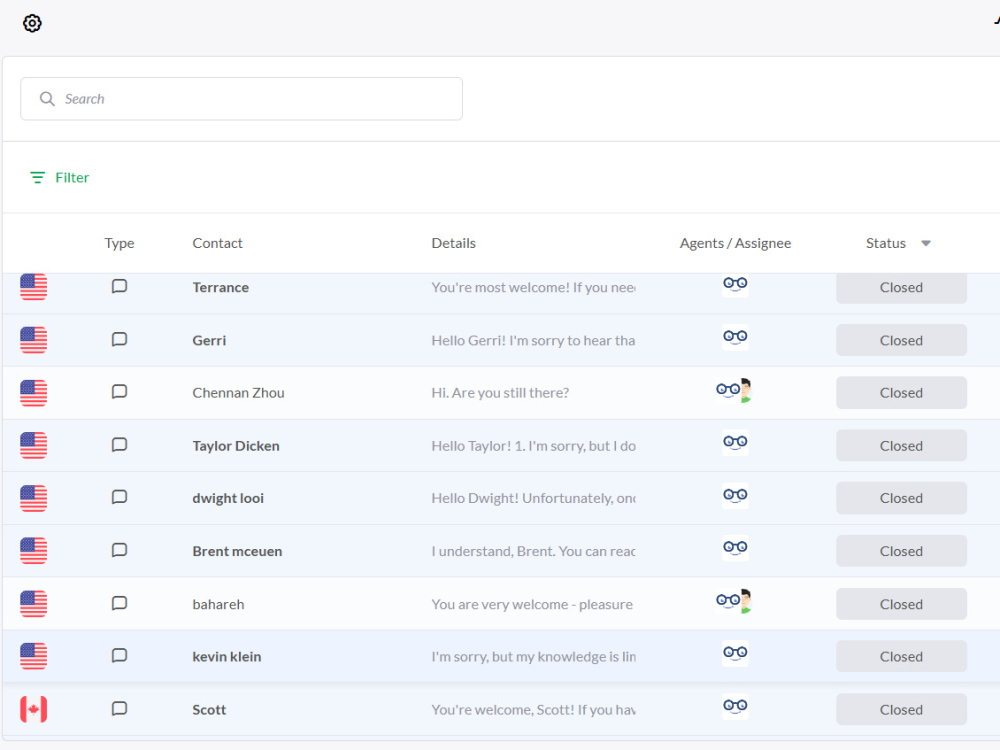Open dwight looi's contact entry
The width and height of the screenshot is (1000, 750).
tap(228, 498)
